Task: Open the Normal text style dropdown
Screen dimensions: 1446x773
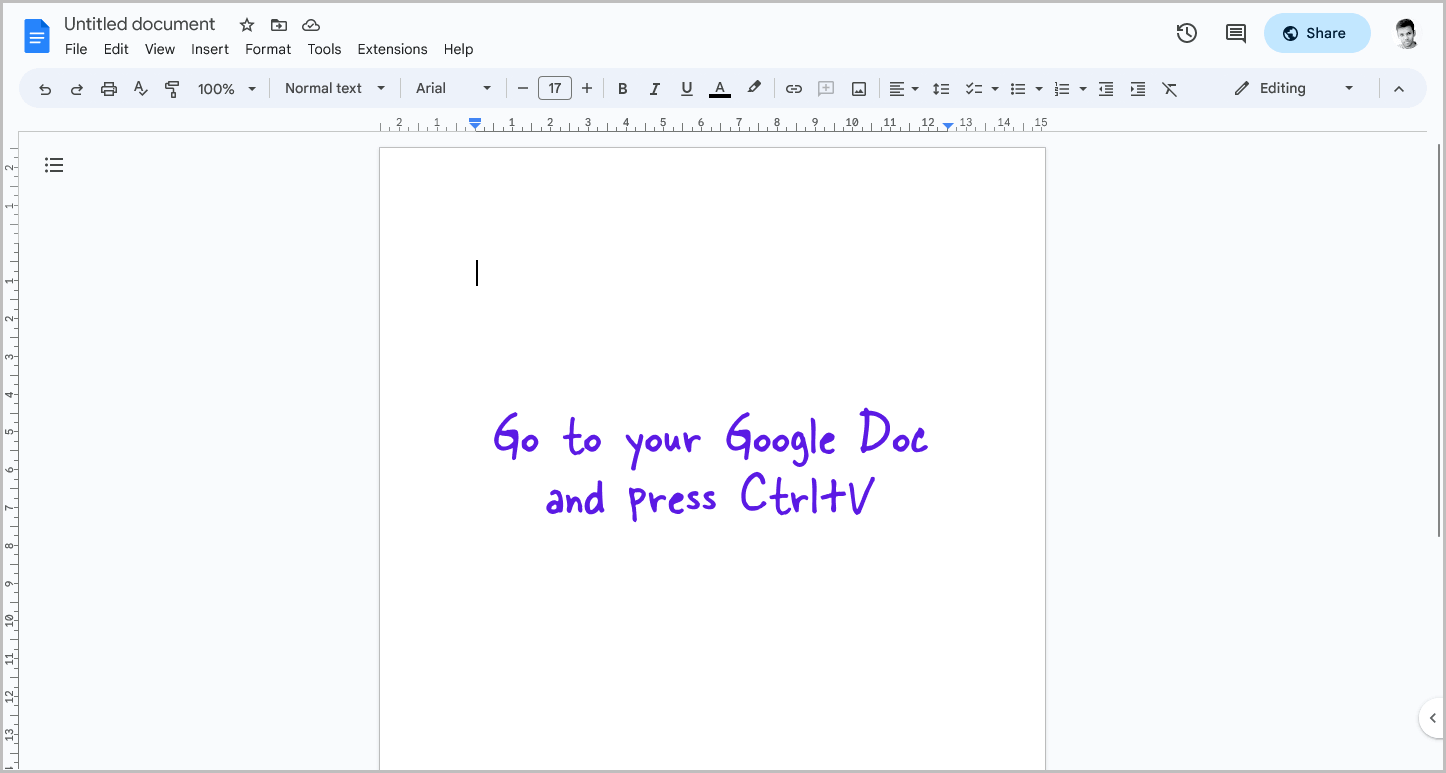Action: (x=335, y=89)
